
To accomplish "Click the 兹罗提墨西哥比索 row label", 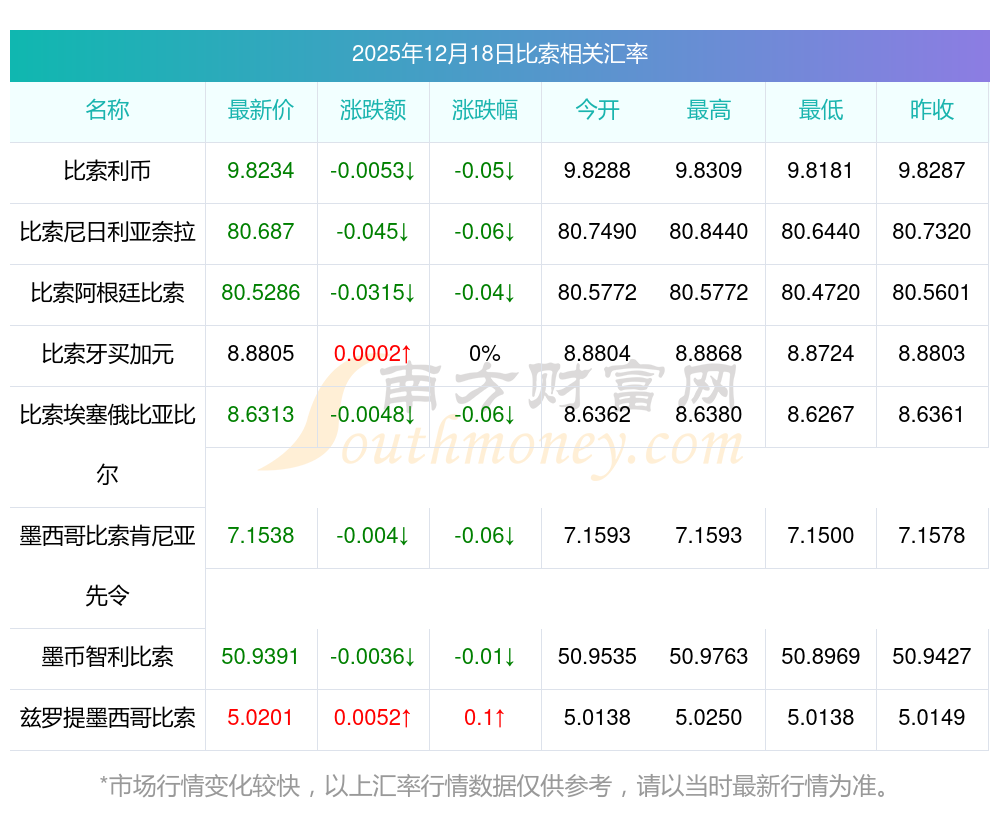I will 107,718.
